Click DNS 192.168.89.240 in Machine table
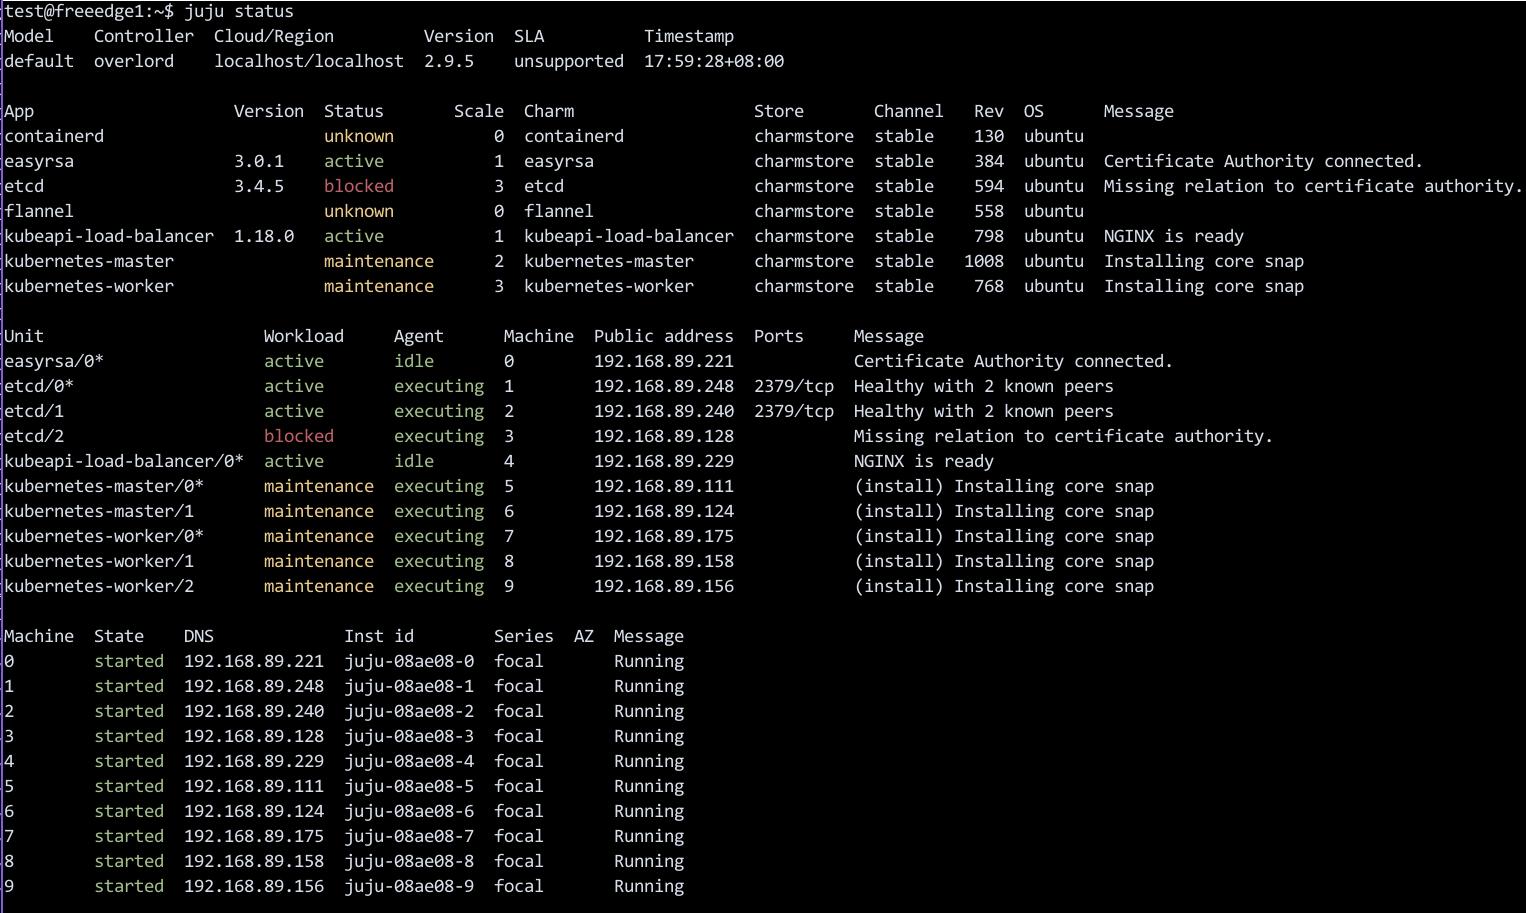 254,711
